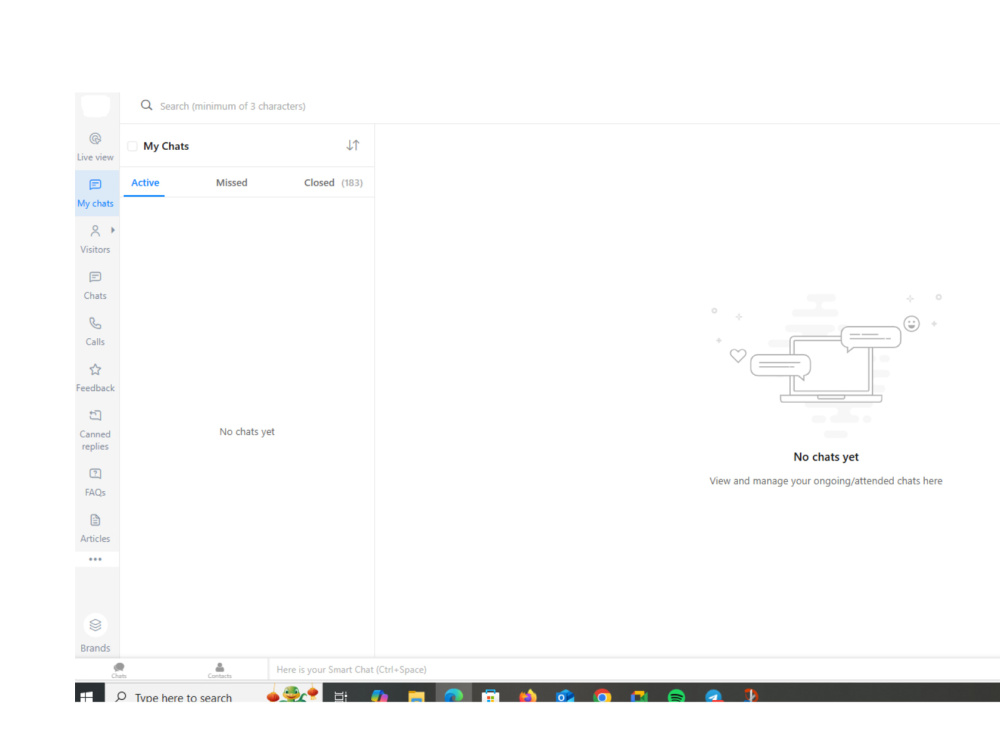Screen dimensions: 1000x750
Task: Open the Chats section in the sidebar
Action: (95, 285)
